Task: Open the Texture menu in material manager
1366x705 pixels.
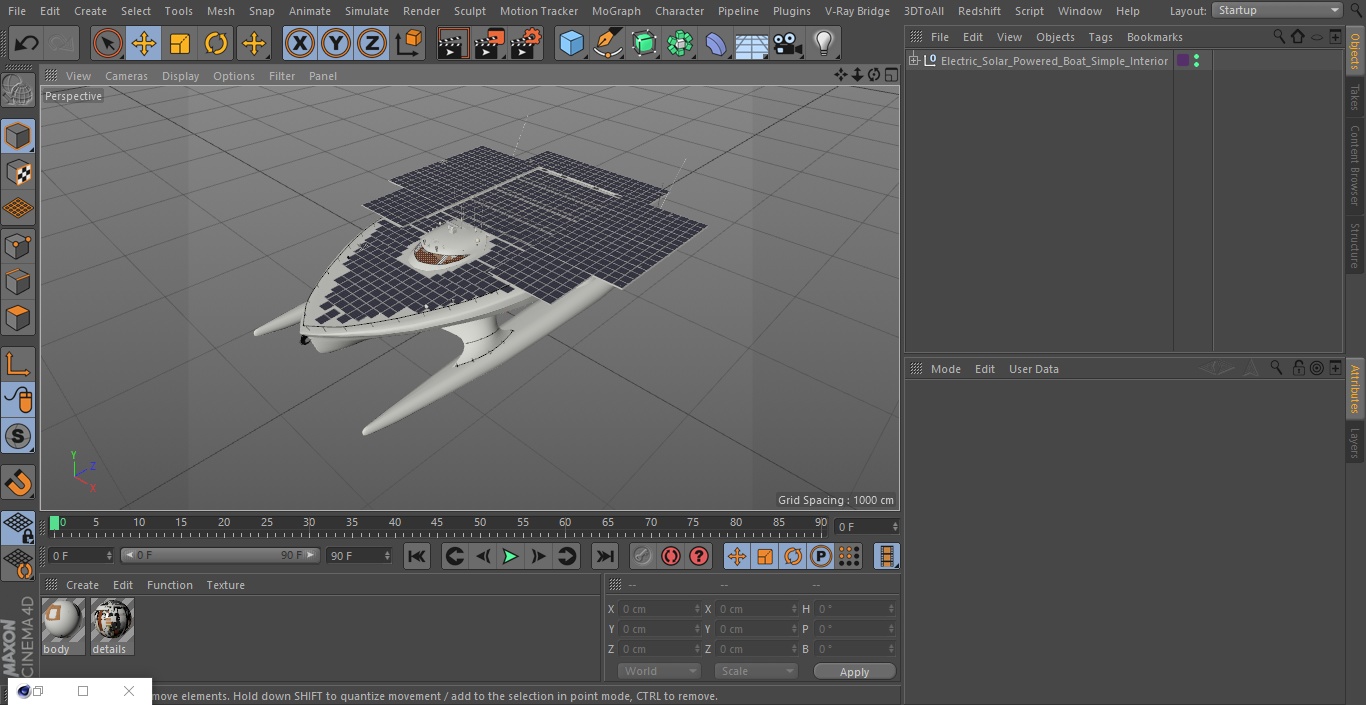Action: click(225, 585)
